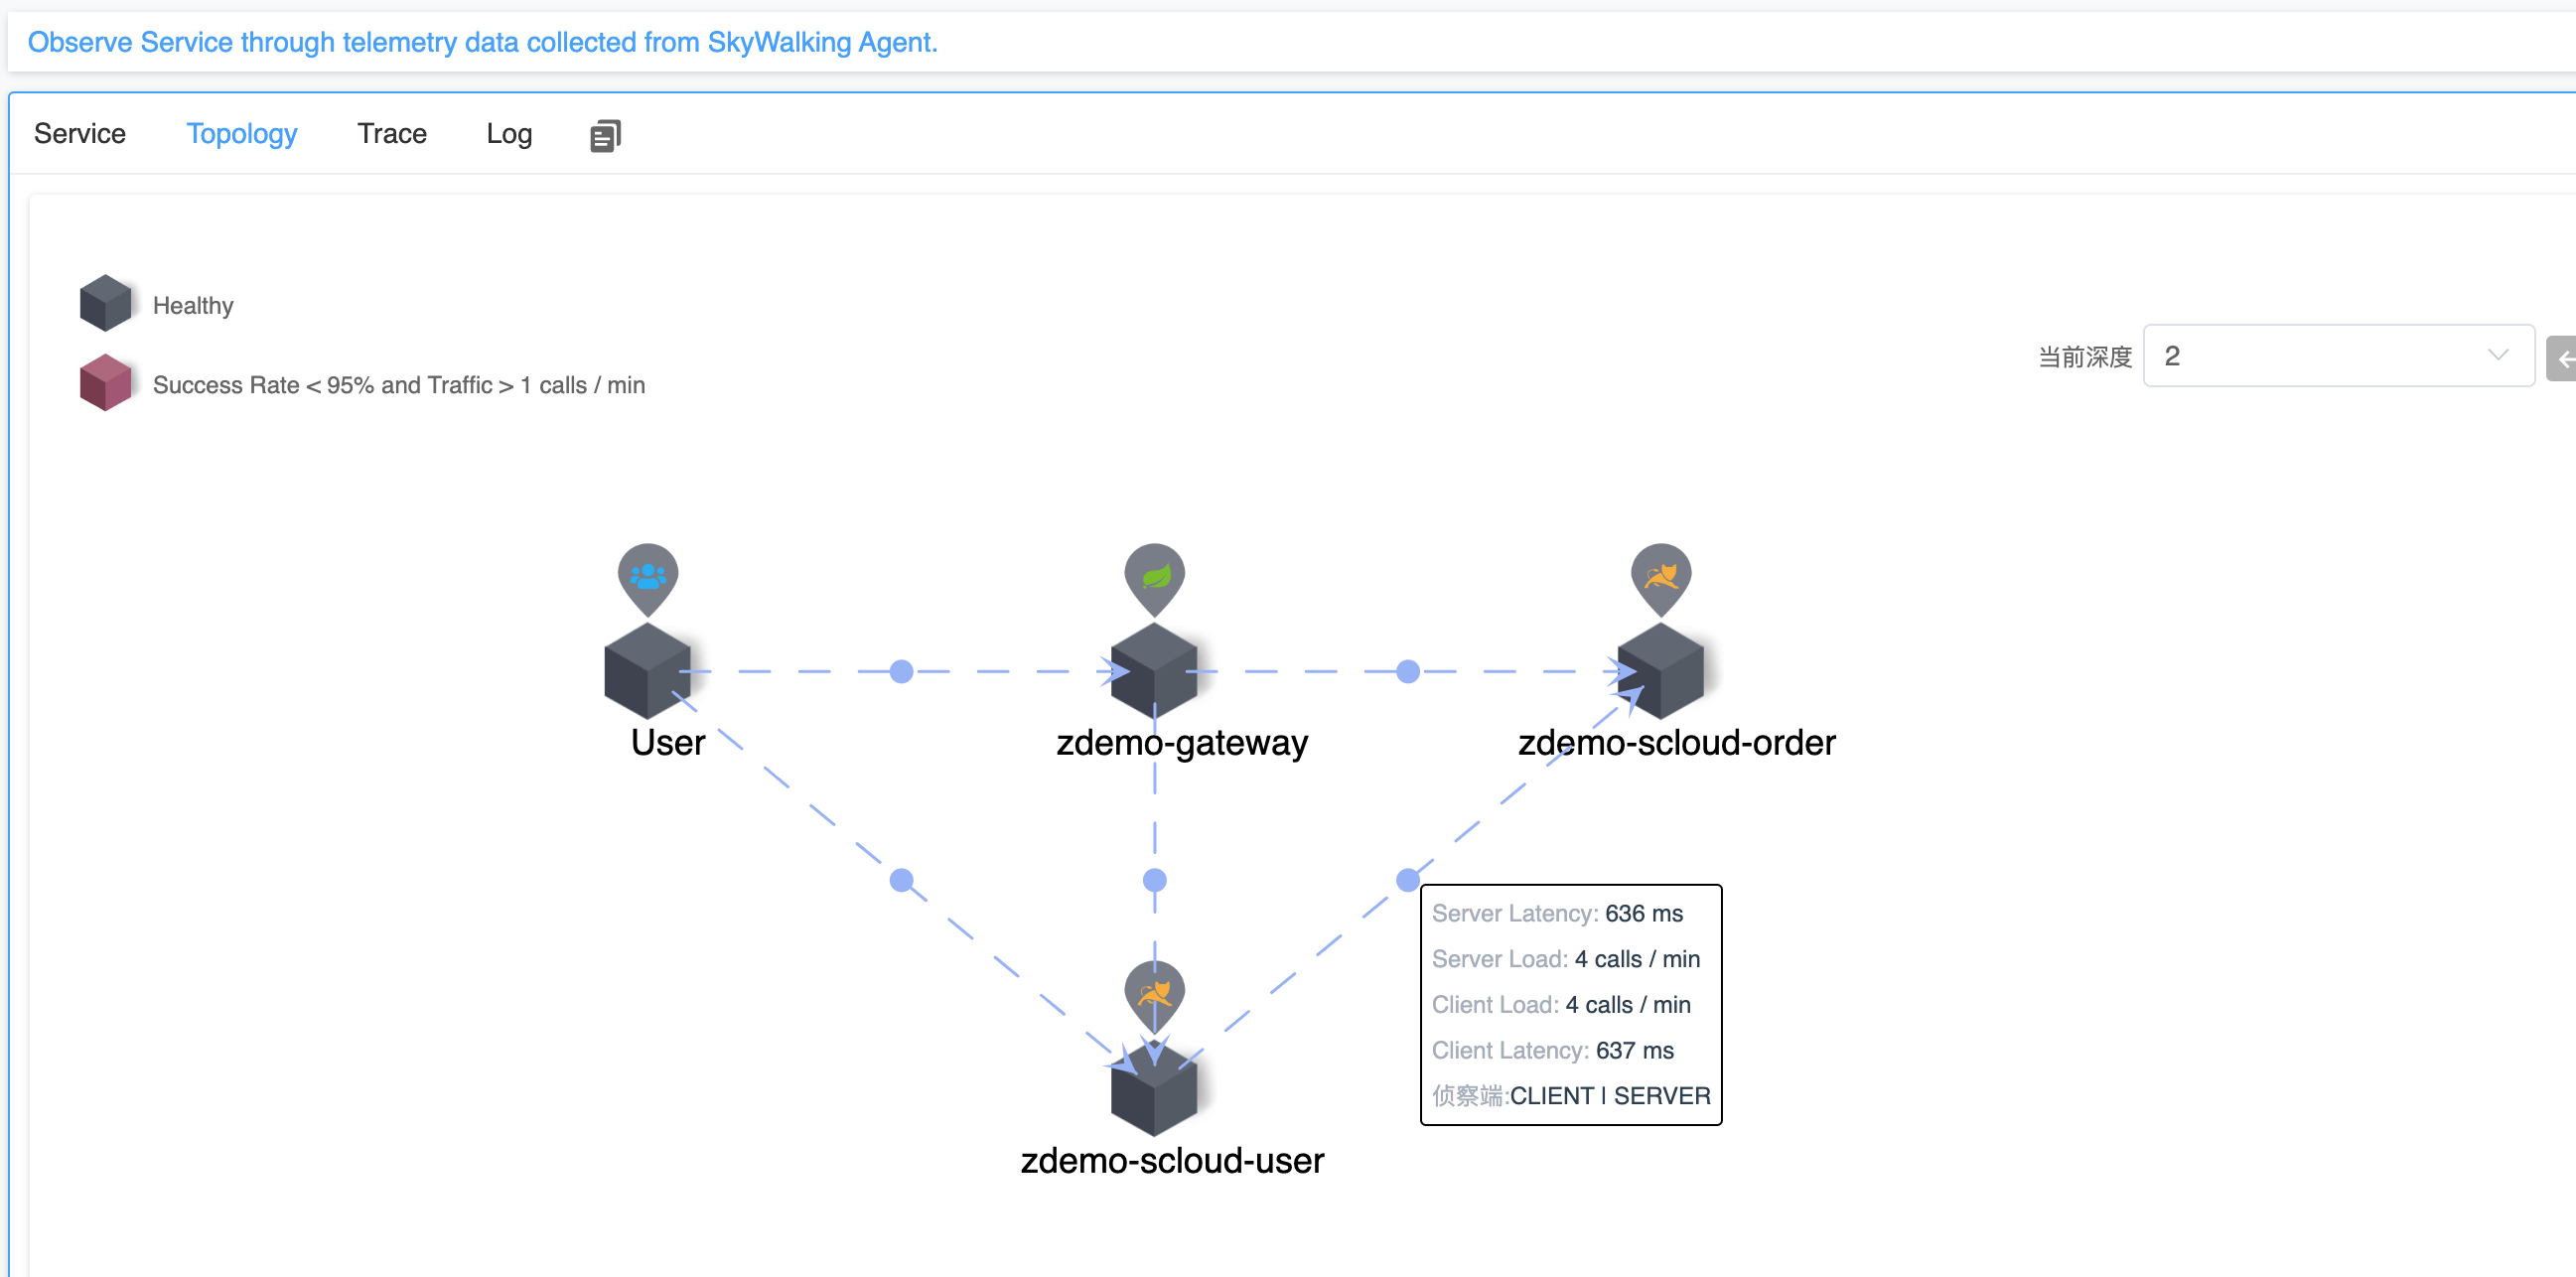Click the 'Client Latency: 637 ms' tooltip line

point(1552,1050)
